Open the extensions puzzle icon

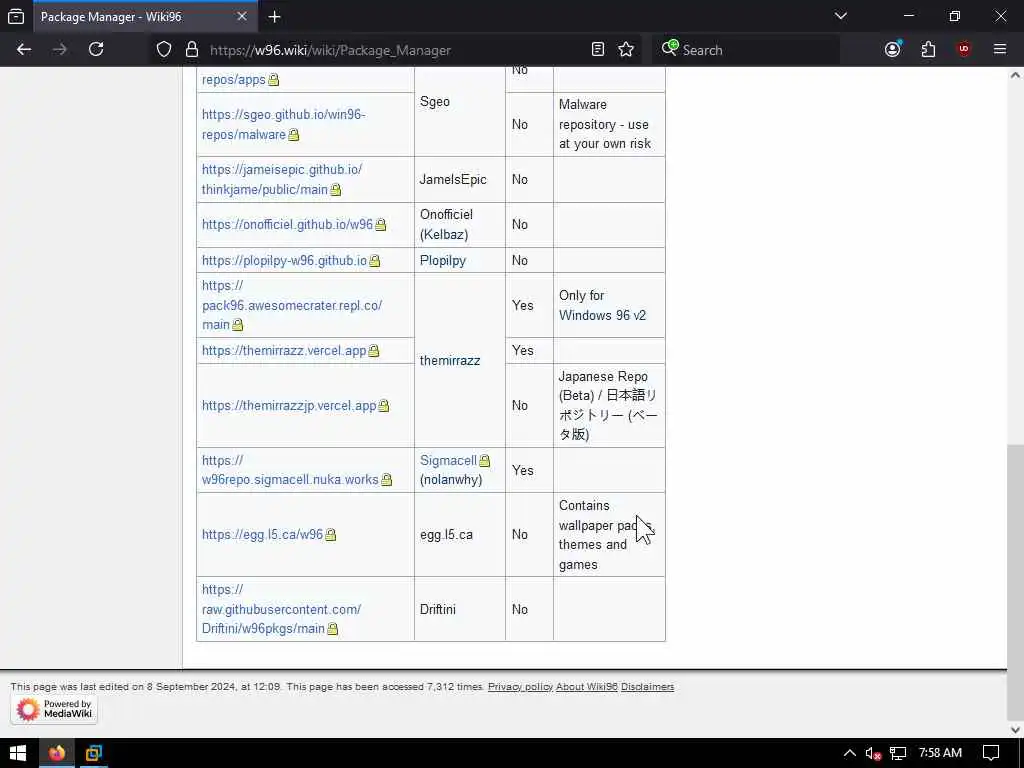click(x=928, y=50)
